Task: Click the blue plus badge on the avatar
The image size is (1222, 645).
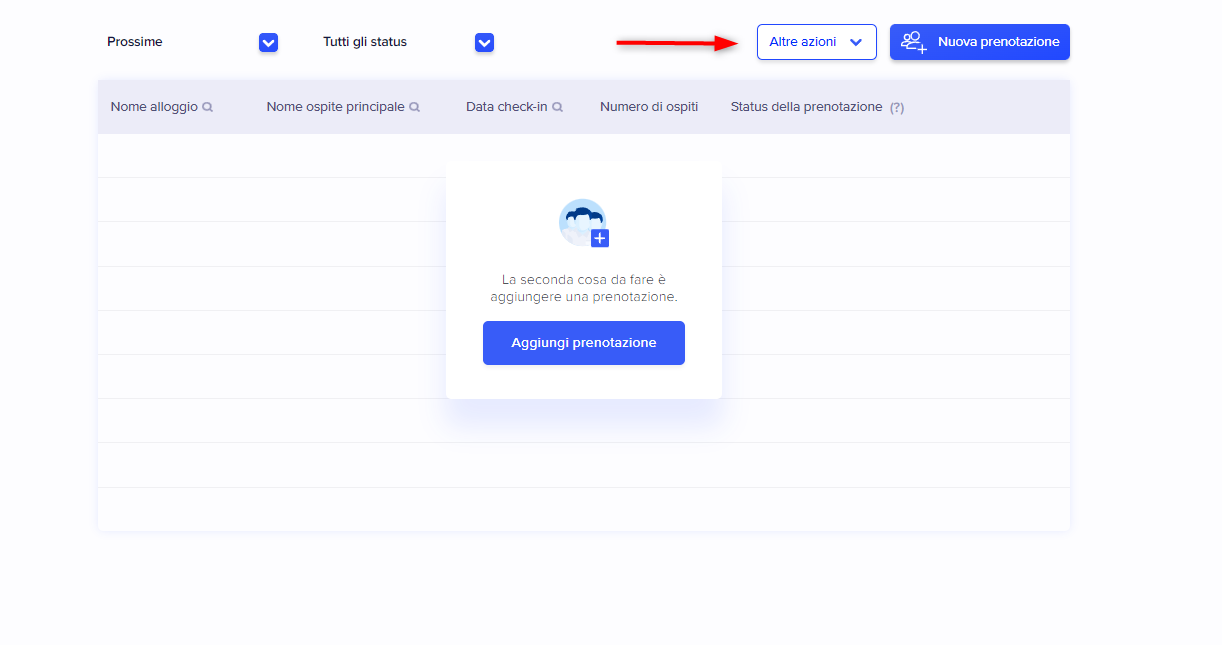Action: click(x=600, y=238)
